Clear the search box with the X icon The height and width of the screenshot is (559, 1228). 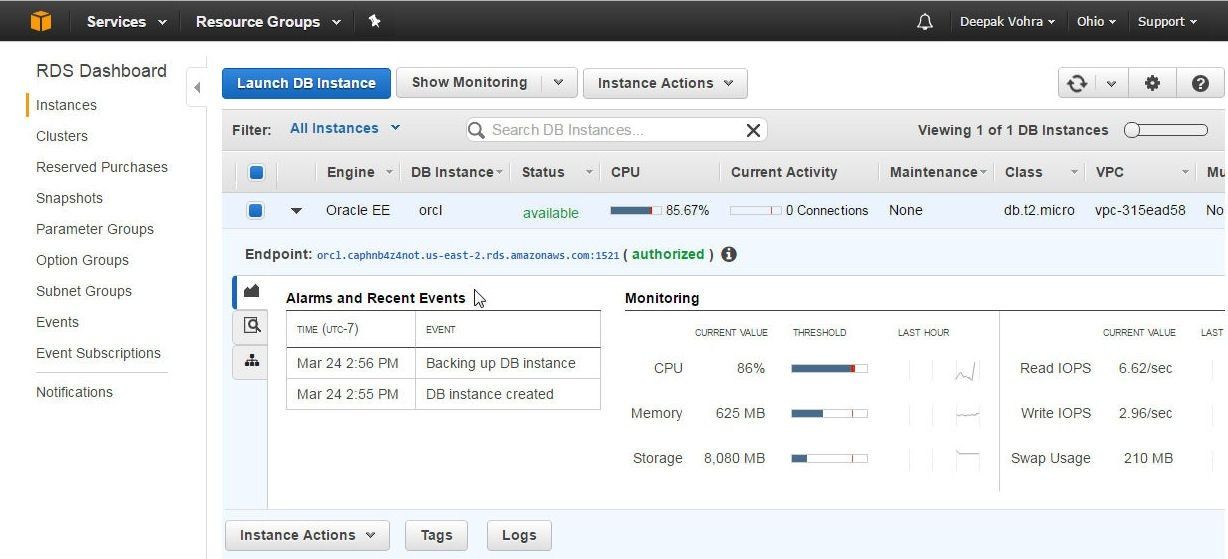click(754, 130)
